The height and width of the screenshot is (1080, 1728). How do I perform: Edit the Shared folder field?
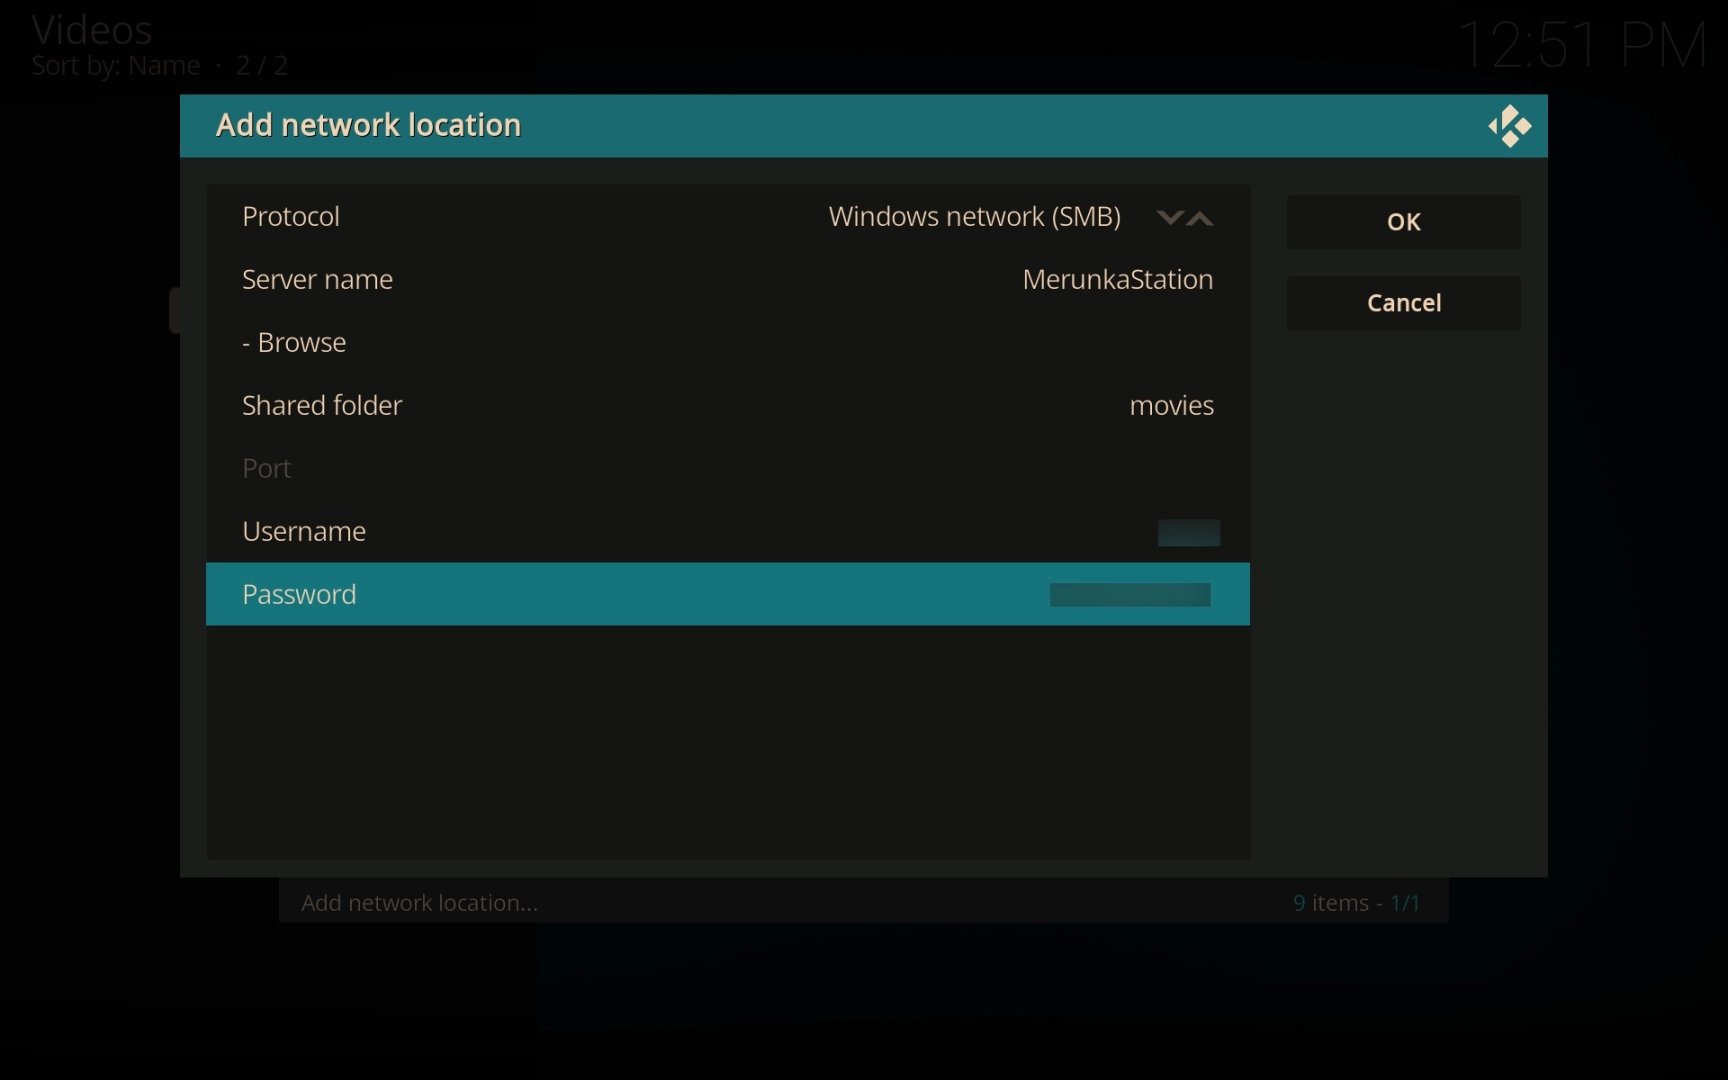point(728,405)
